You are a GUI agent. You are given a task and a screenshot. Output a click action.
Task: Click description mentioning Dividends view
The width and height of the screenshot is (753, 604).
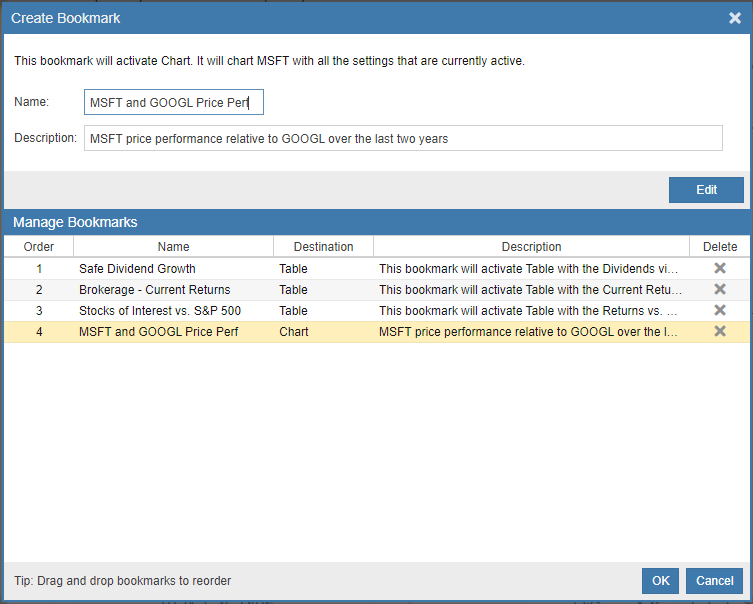point(528,268)
